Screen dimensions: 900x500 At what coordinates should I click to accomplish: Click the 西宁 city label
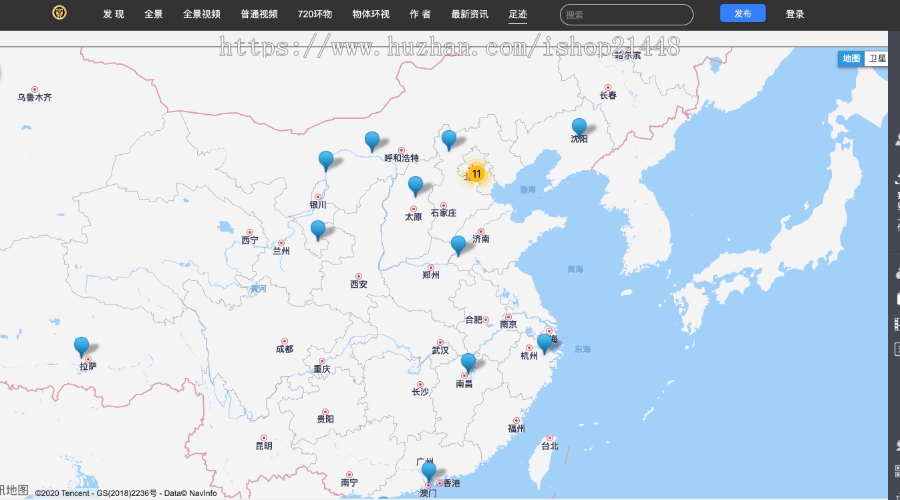[x=250, y=240]
